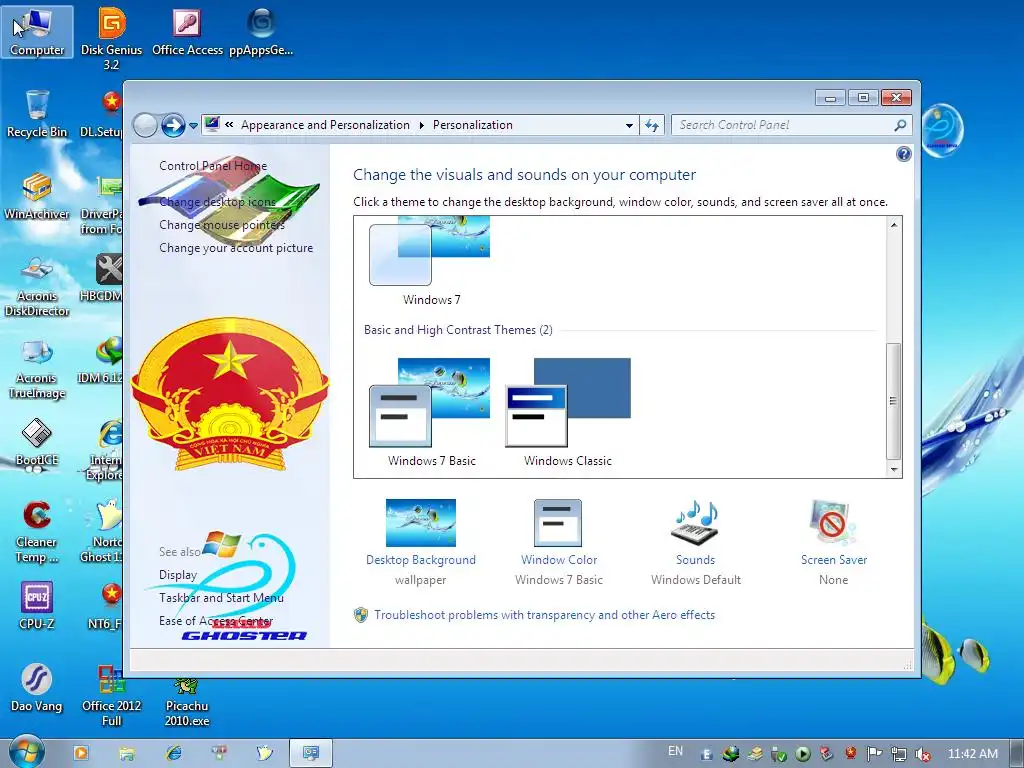Expand the breadcrumb double-chevron at address start

click(x=229, y=125)
